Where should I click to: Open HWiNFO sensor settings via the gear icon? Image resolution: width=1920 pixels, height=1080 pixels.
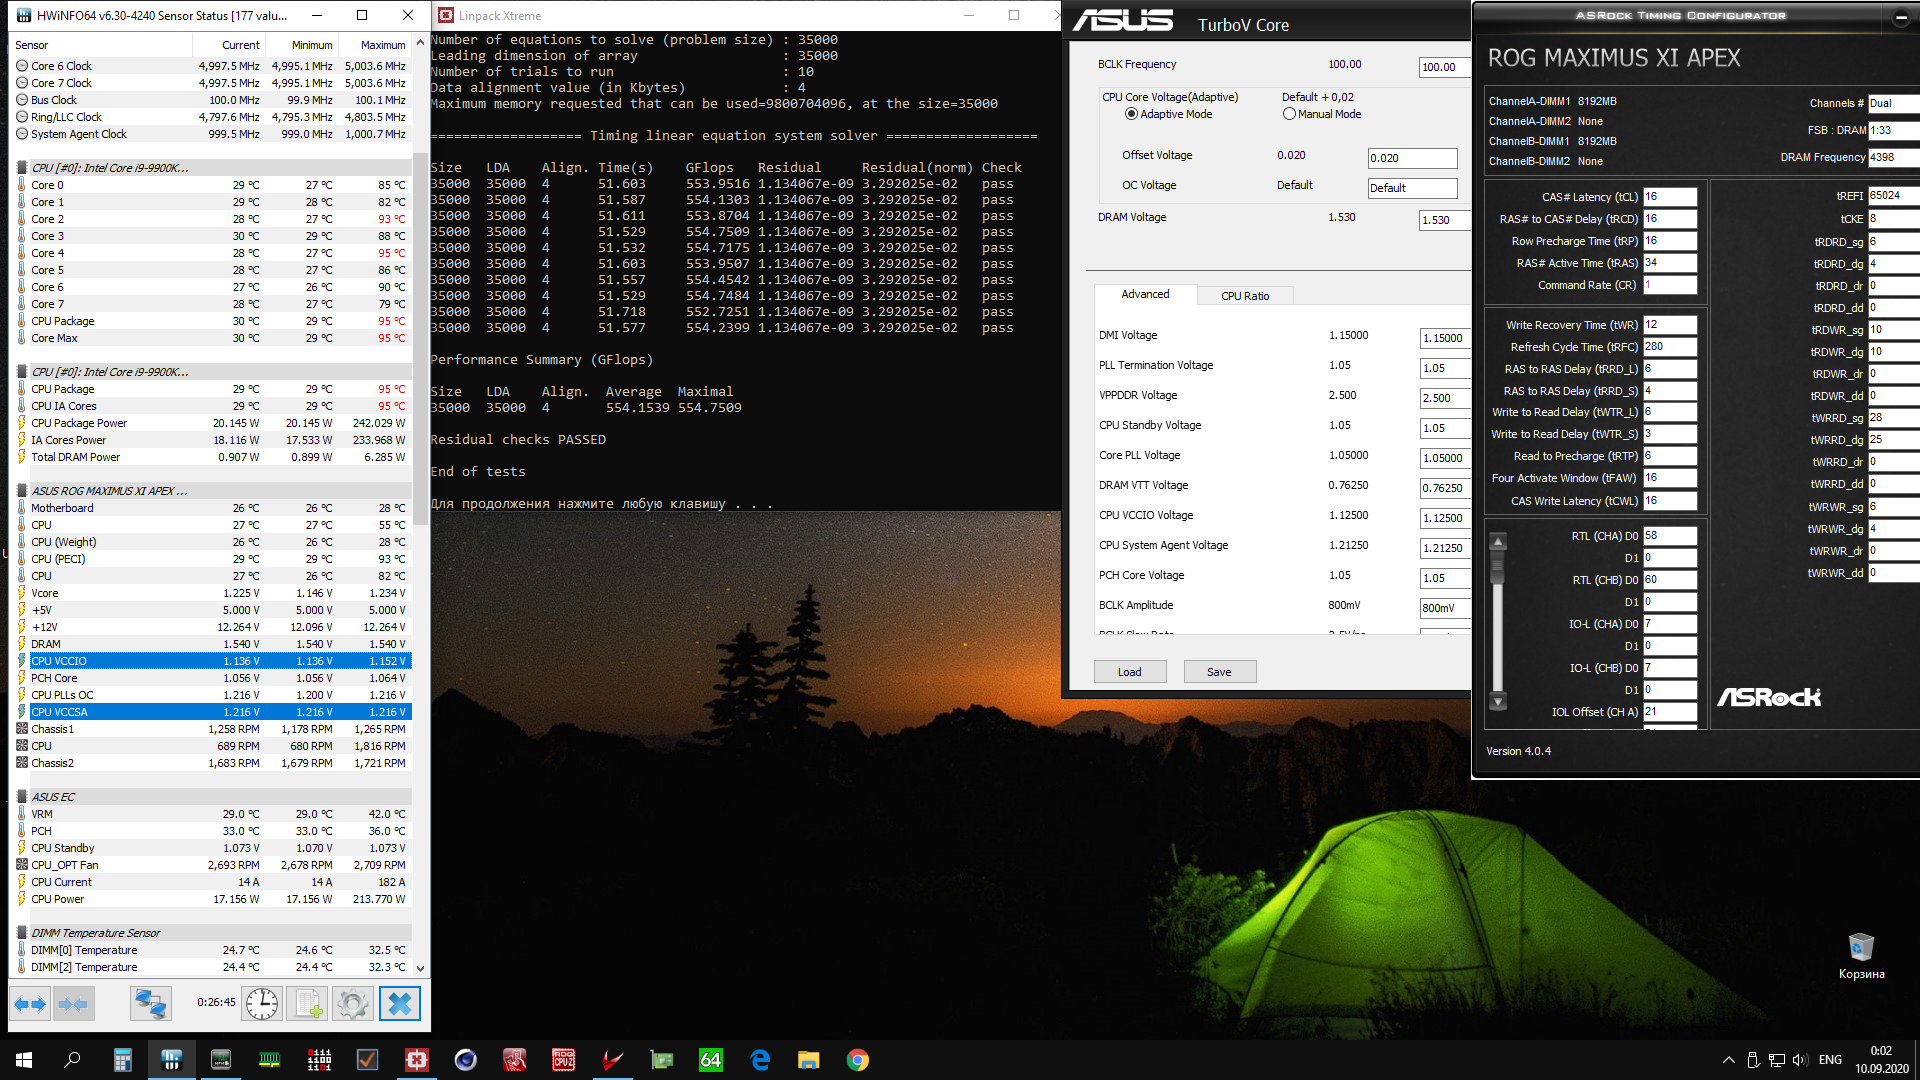353,1003
